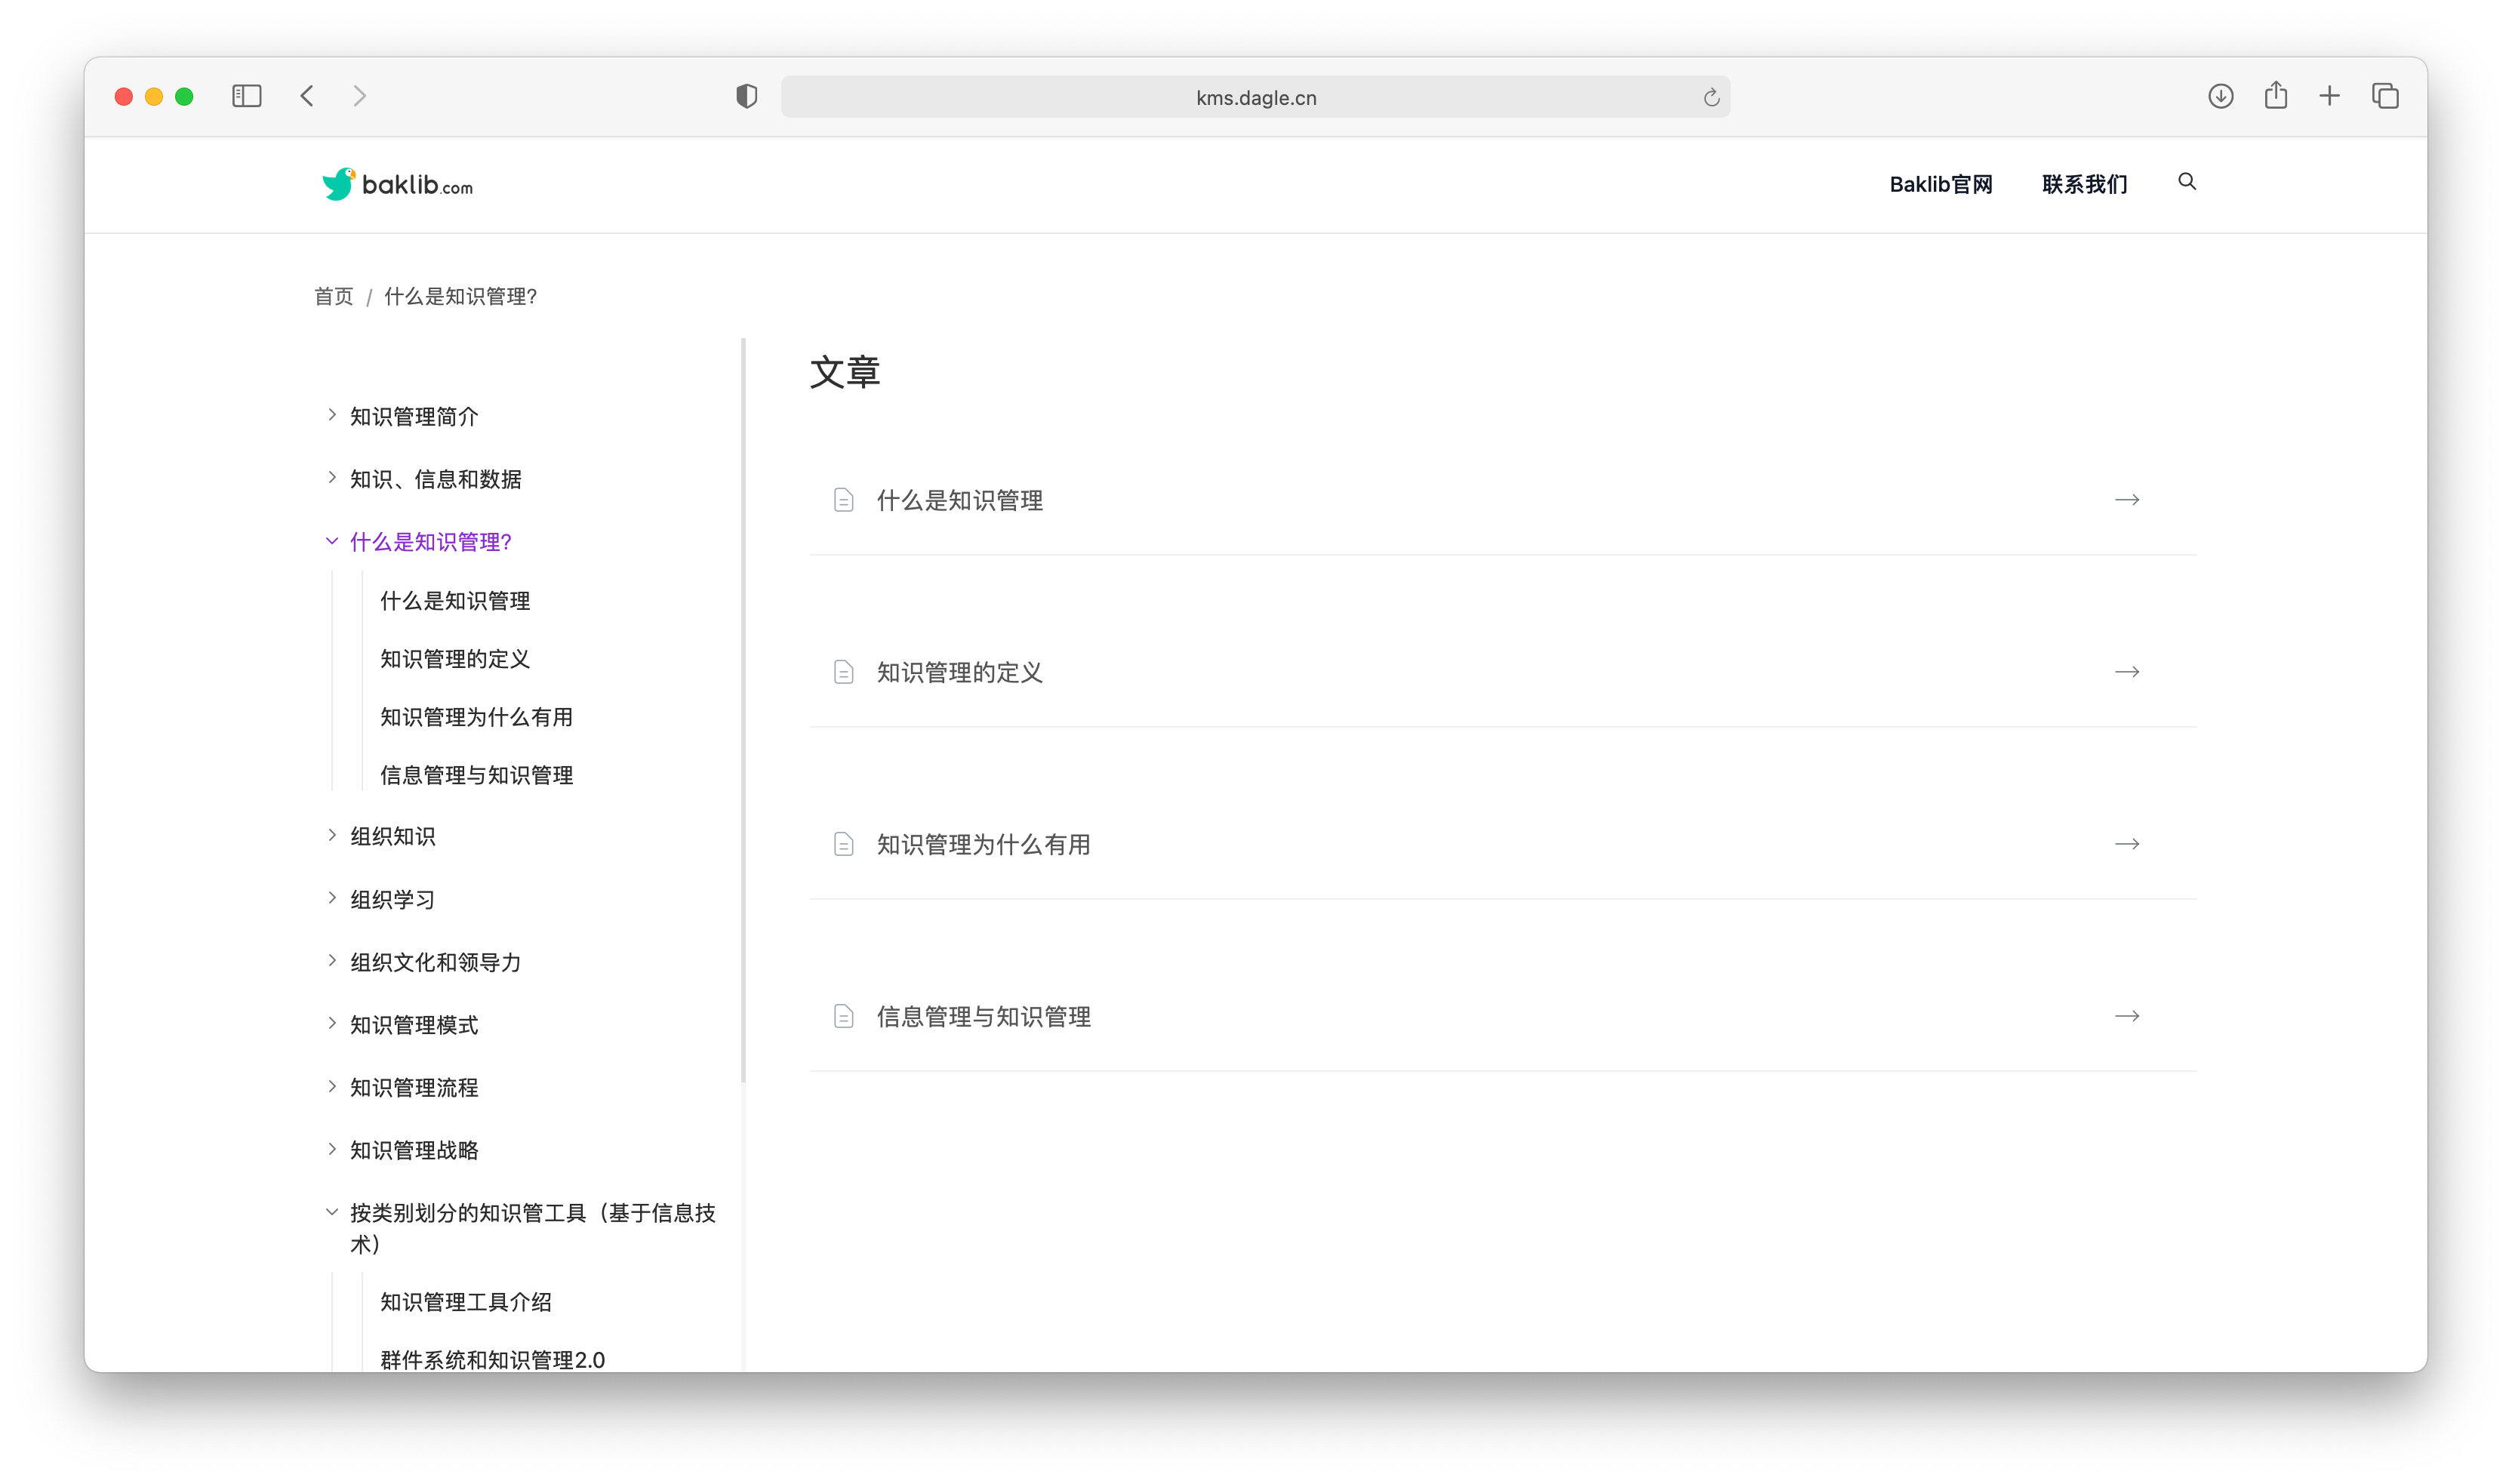
Task: Select the 知识管理流程 sidebar label
Action: tap(414, 1087)
